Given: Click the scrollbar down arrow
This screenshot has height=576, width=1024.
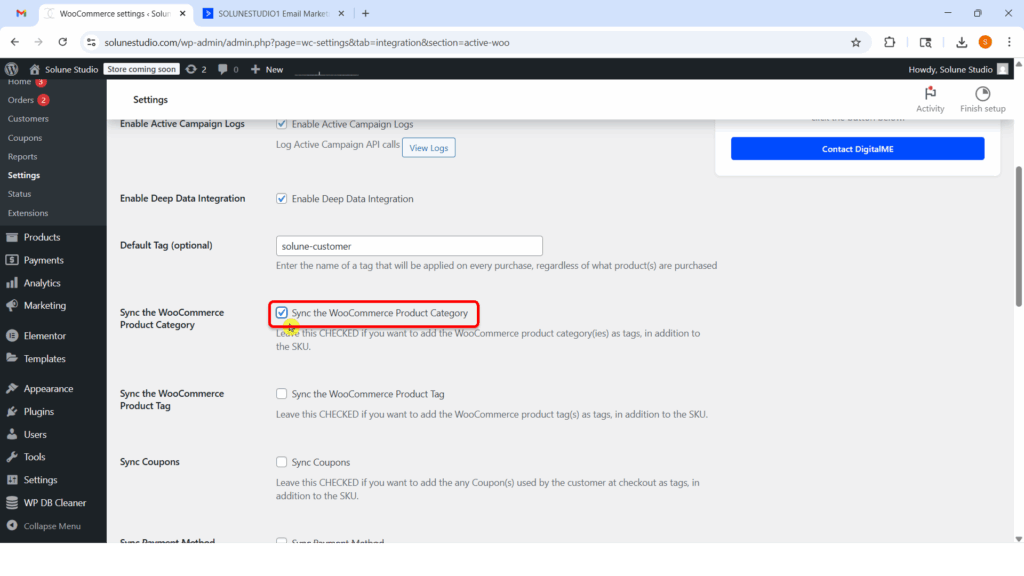Looking at the screenshot, I should (1018, 539).
